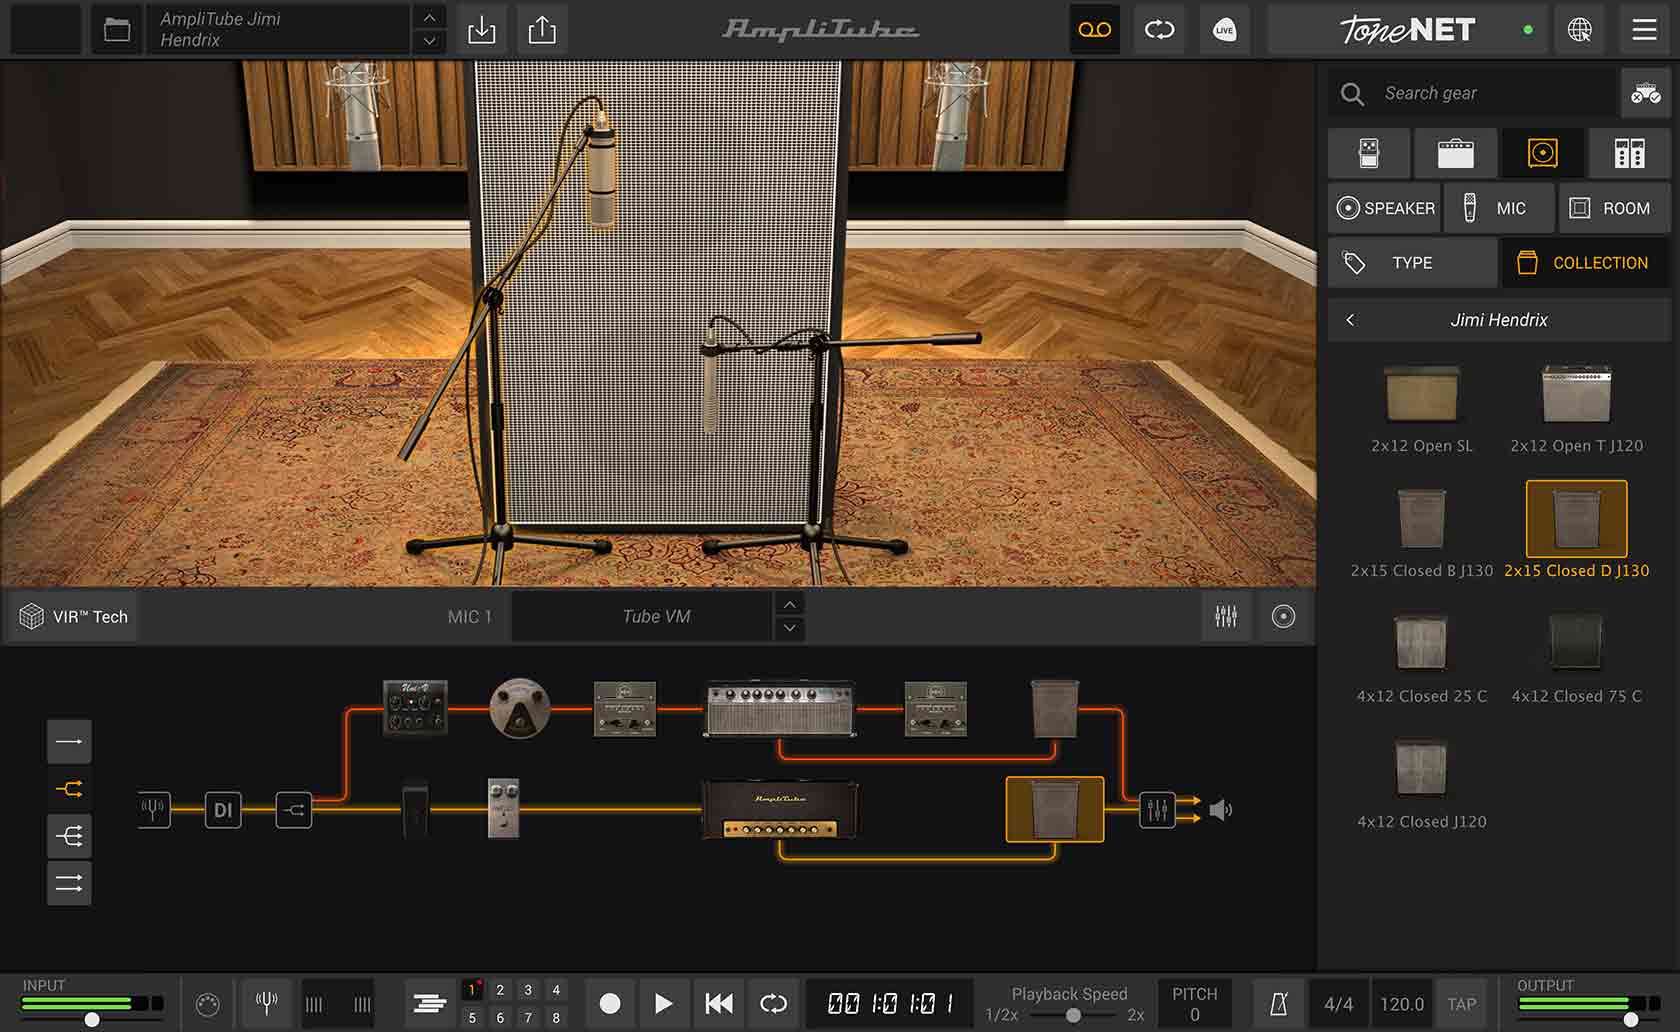
Task: Click the export preset share icon
Action: click(542, 30)
